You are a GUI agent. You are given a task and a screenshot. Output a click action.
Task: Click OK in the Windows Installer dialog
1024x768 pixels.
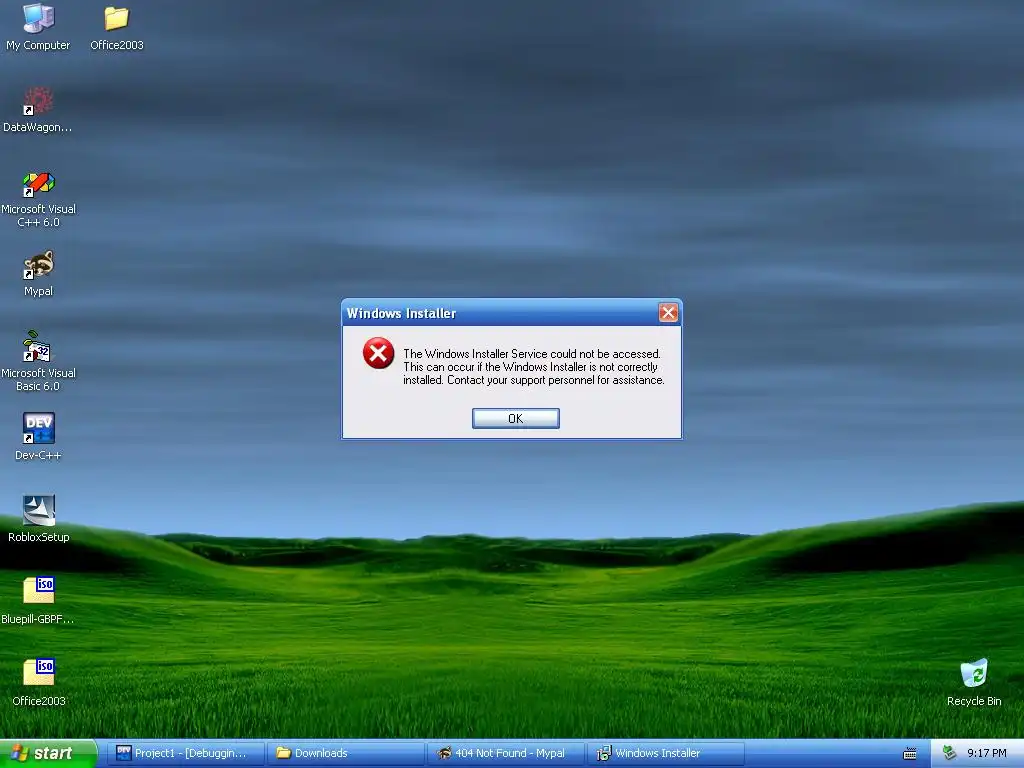pyautogui.click(x=515, y=419)
